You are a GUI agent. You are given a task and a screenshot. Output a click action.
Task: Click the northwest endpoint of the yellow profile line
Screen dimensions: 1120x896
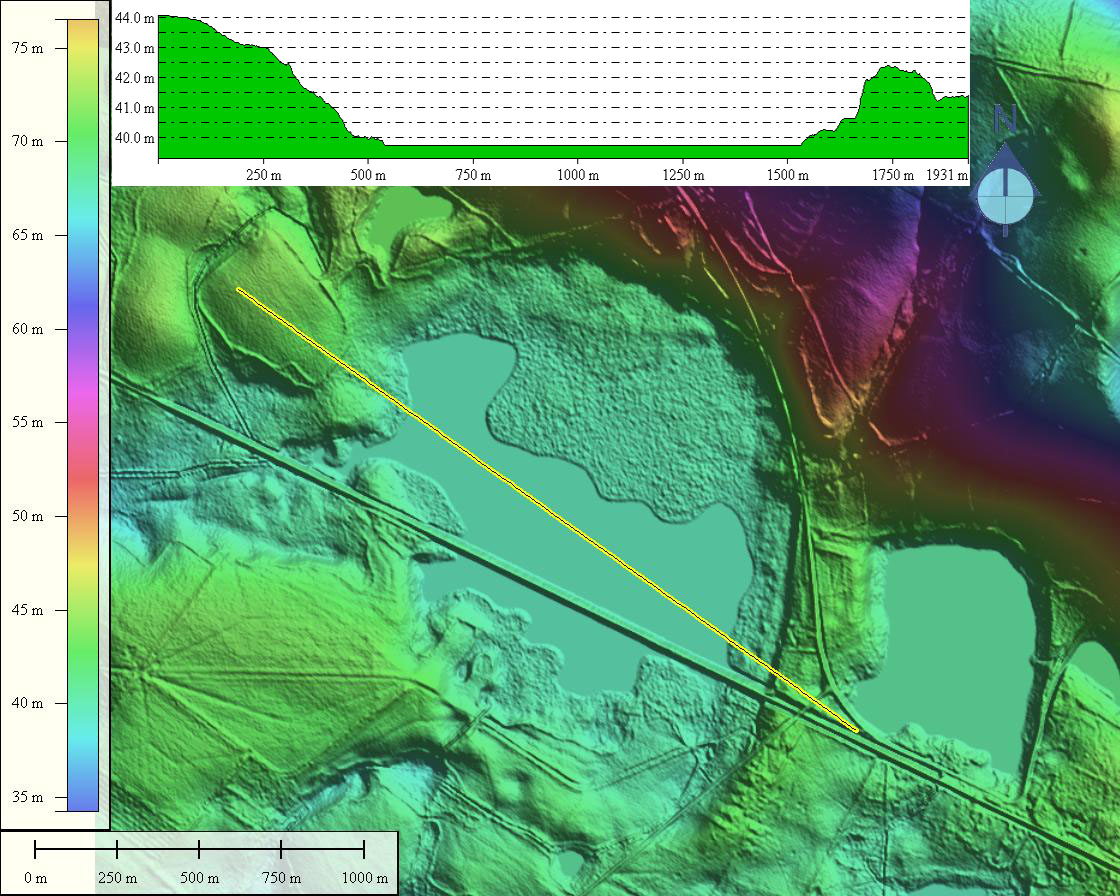(x=238, y=289)
